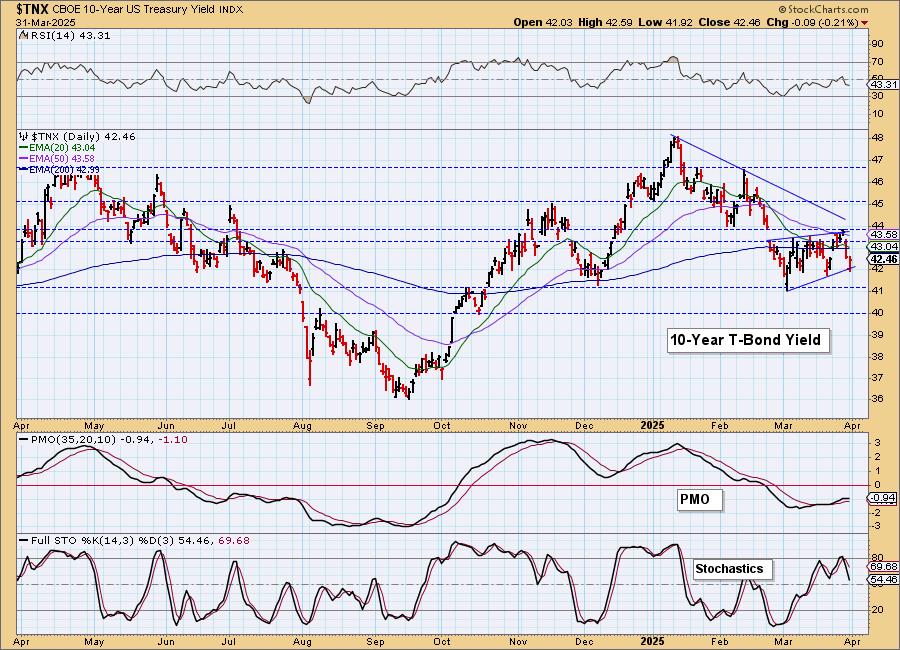The width and height of the screenshot is (900, 650).
Task: Click the High 42.59 value
Action: 606,22
